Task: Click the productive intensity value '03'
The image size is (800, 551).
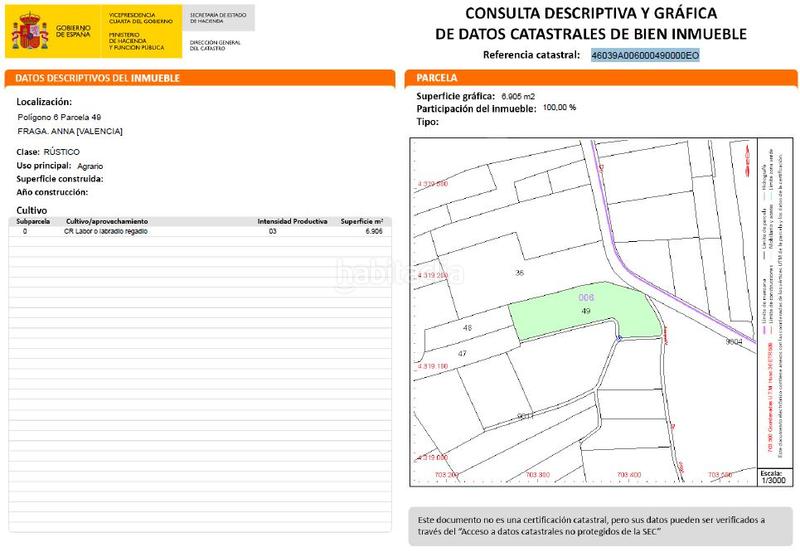Action: [x=272, y=231]
